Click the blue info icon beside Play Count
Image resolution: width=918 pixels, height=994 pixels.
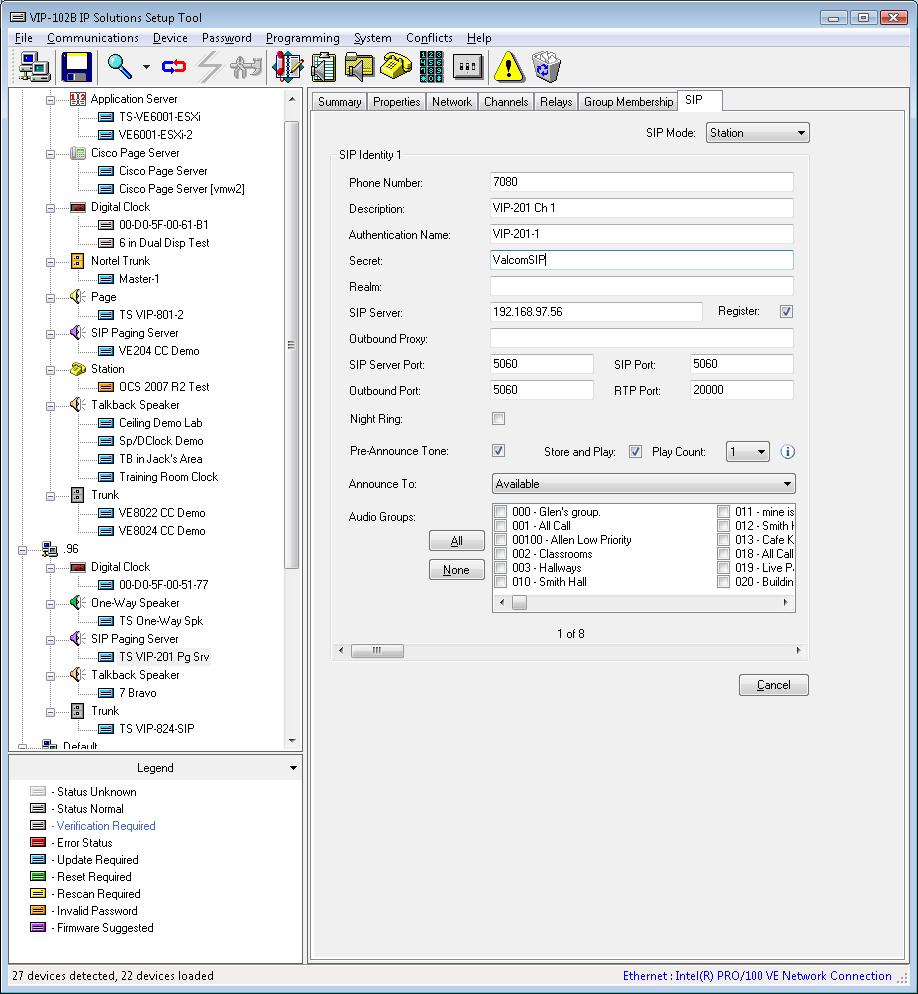(x=787, y=452)
